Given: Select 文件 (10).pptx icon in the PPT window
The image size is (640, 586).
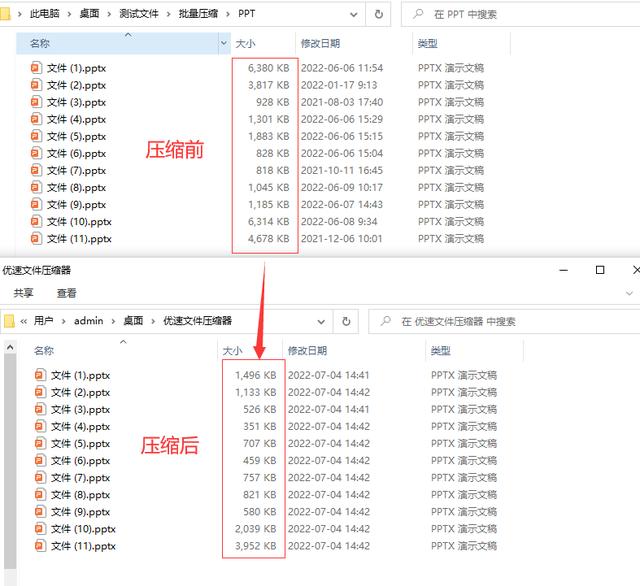Looking at the screenshot, I should pyautogui.click(x=36, y=221).
